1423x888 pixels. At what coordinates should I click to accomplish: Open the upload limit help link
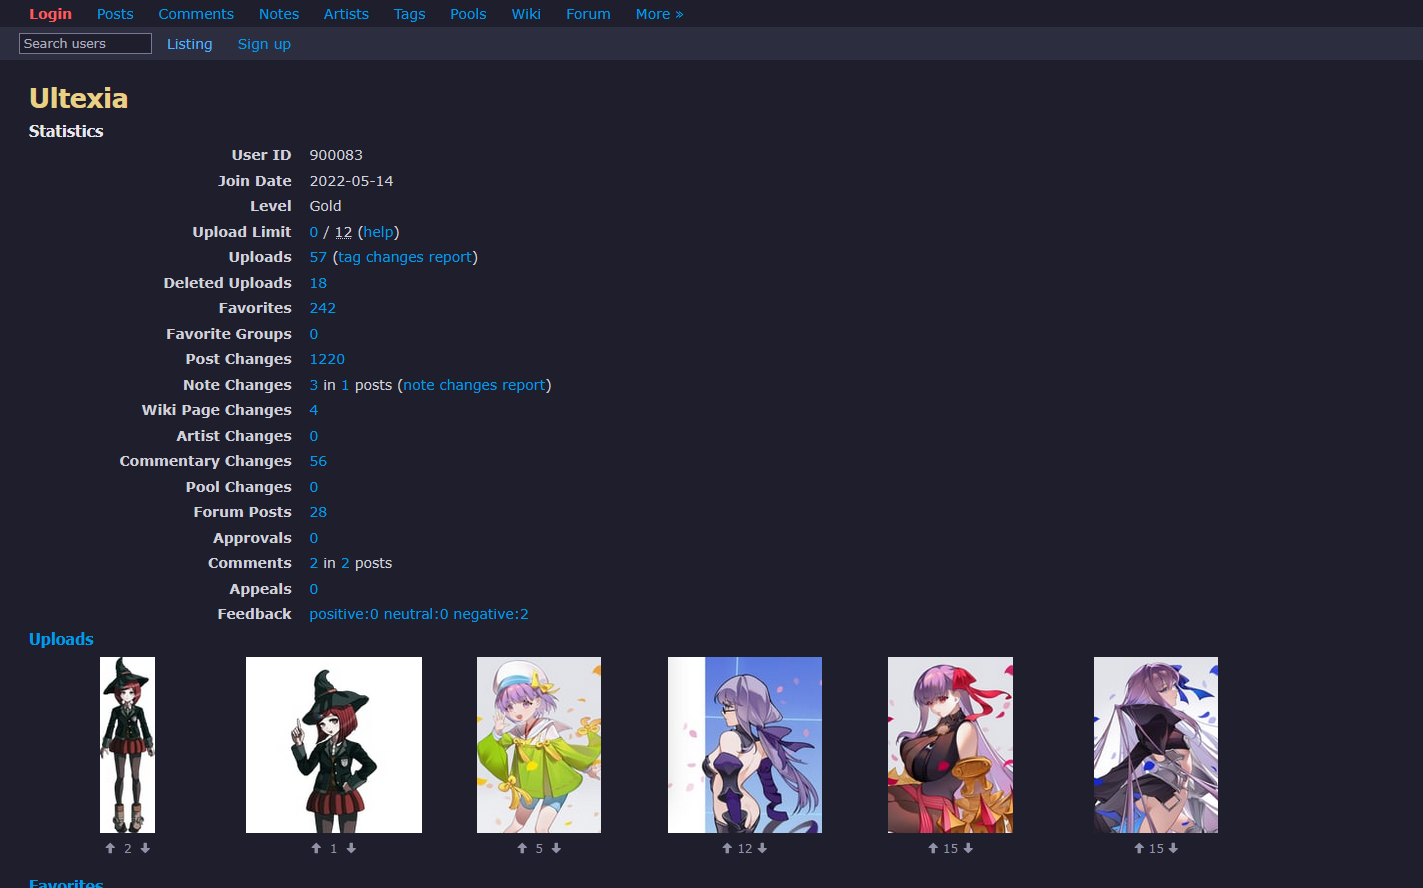[378, 232]
